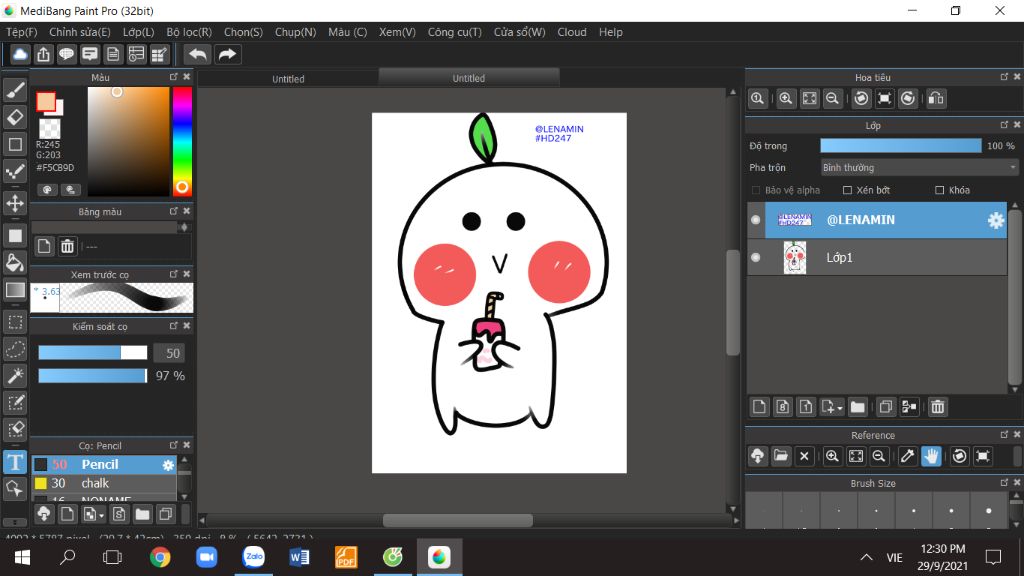This screenshot has height=576, width=1024.
Task: Hide the @LENAMIN layer
Action: [756, 220]
